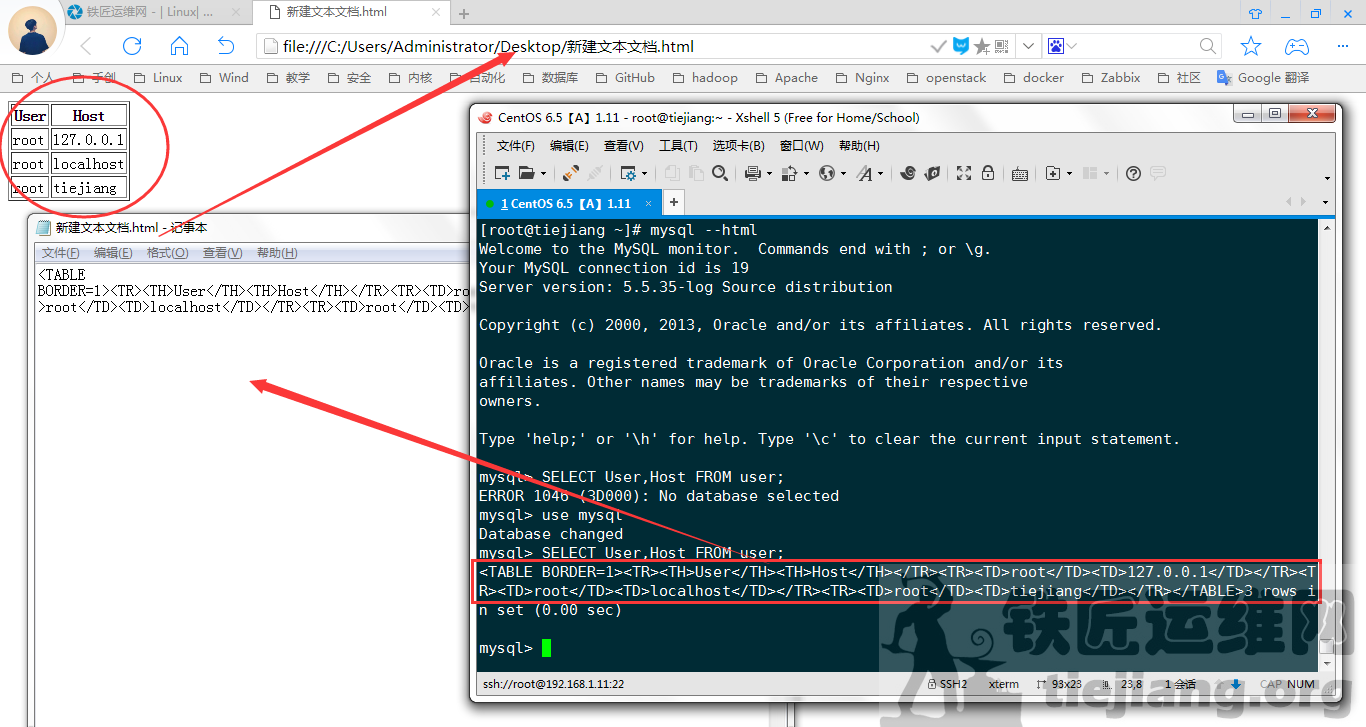Expand the Xshell globe encoding dropdown arrow
This screenshot has height=727, width=1366.
842,174
